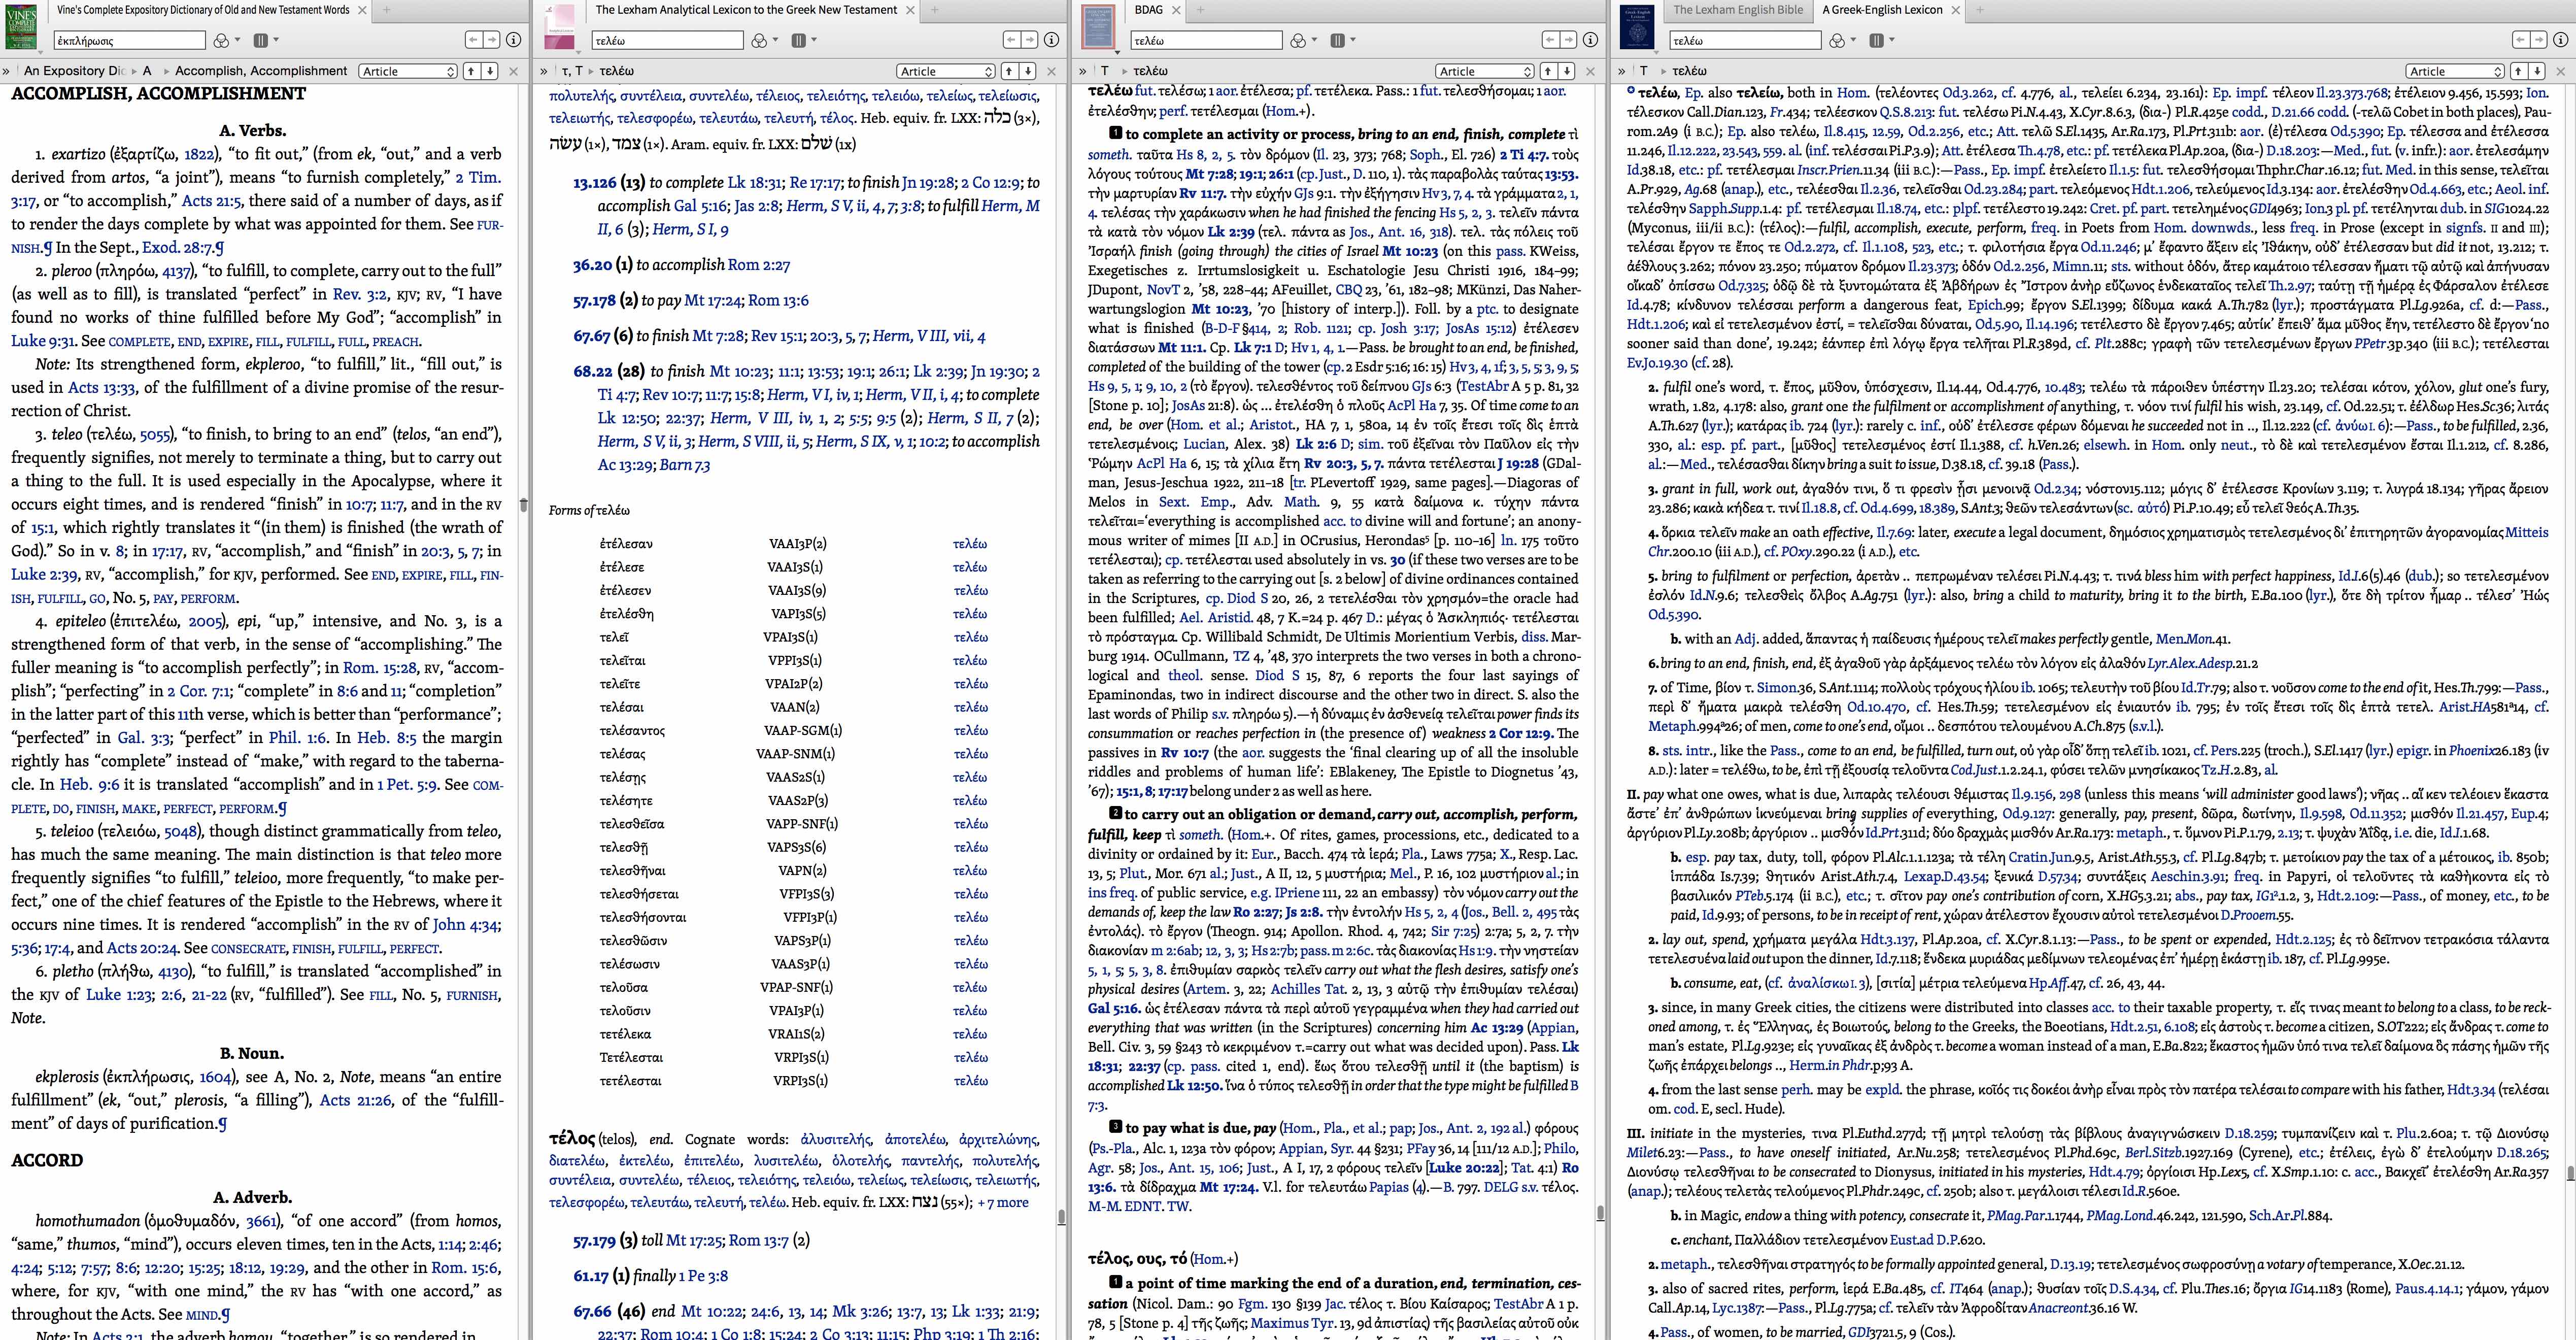
Task: Open τελέω lemma link beside ἐτέλεσαν form
Action: [970, 544]
